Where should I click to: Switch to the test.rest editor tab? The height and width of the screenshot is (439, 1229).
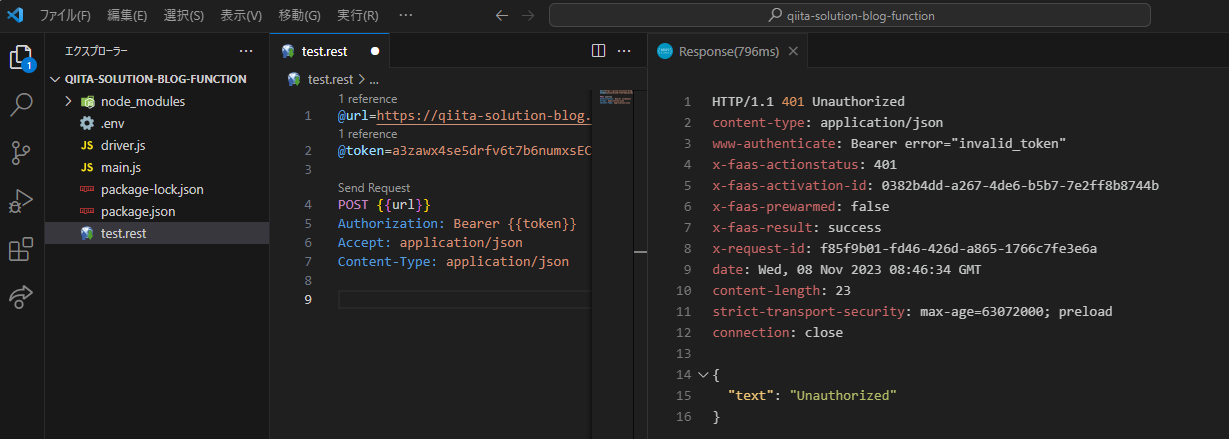(x=330, y=52)
